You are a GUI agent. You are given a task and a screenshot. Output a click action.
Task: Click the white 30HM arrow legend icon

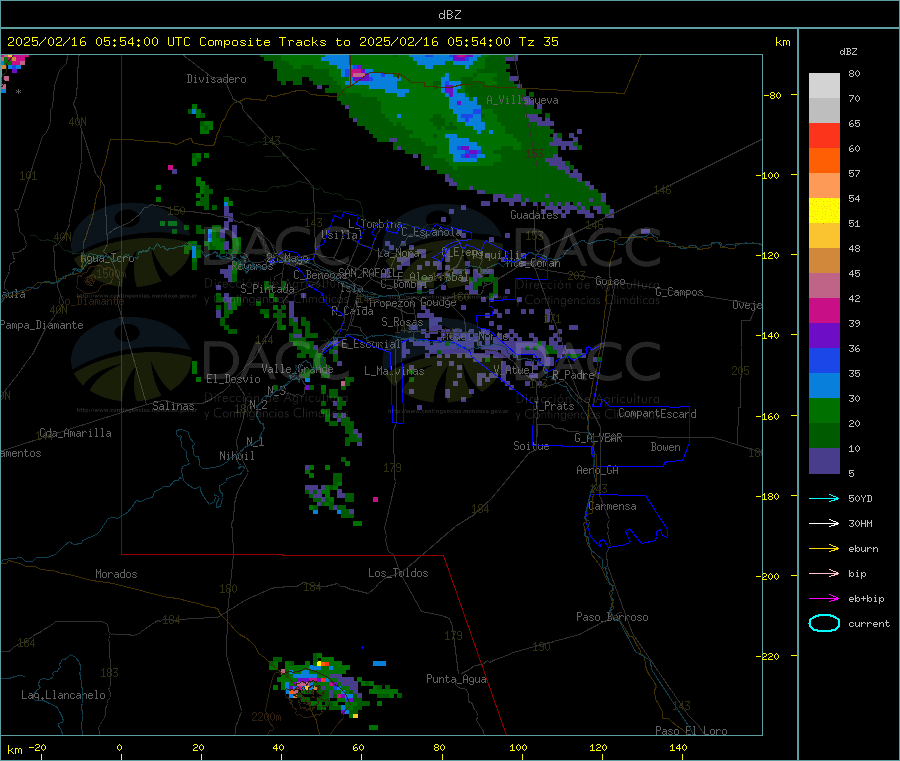point(824,523)
